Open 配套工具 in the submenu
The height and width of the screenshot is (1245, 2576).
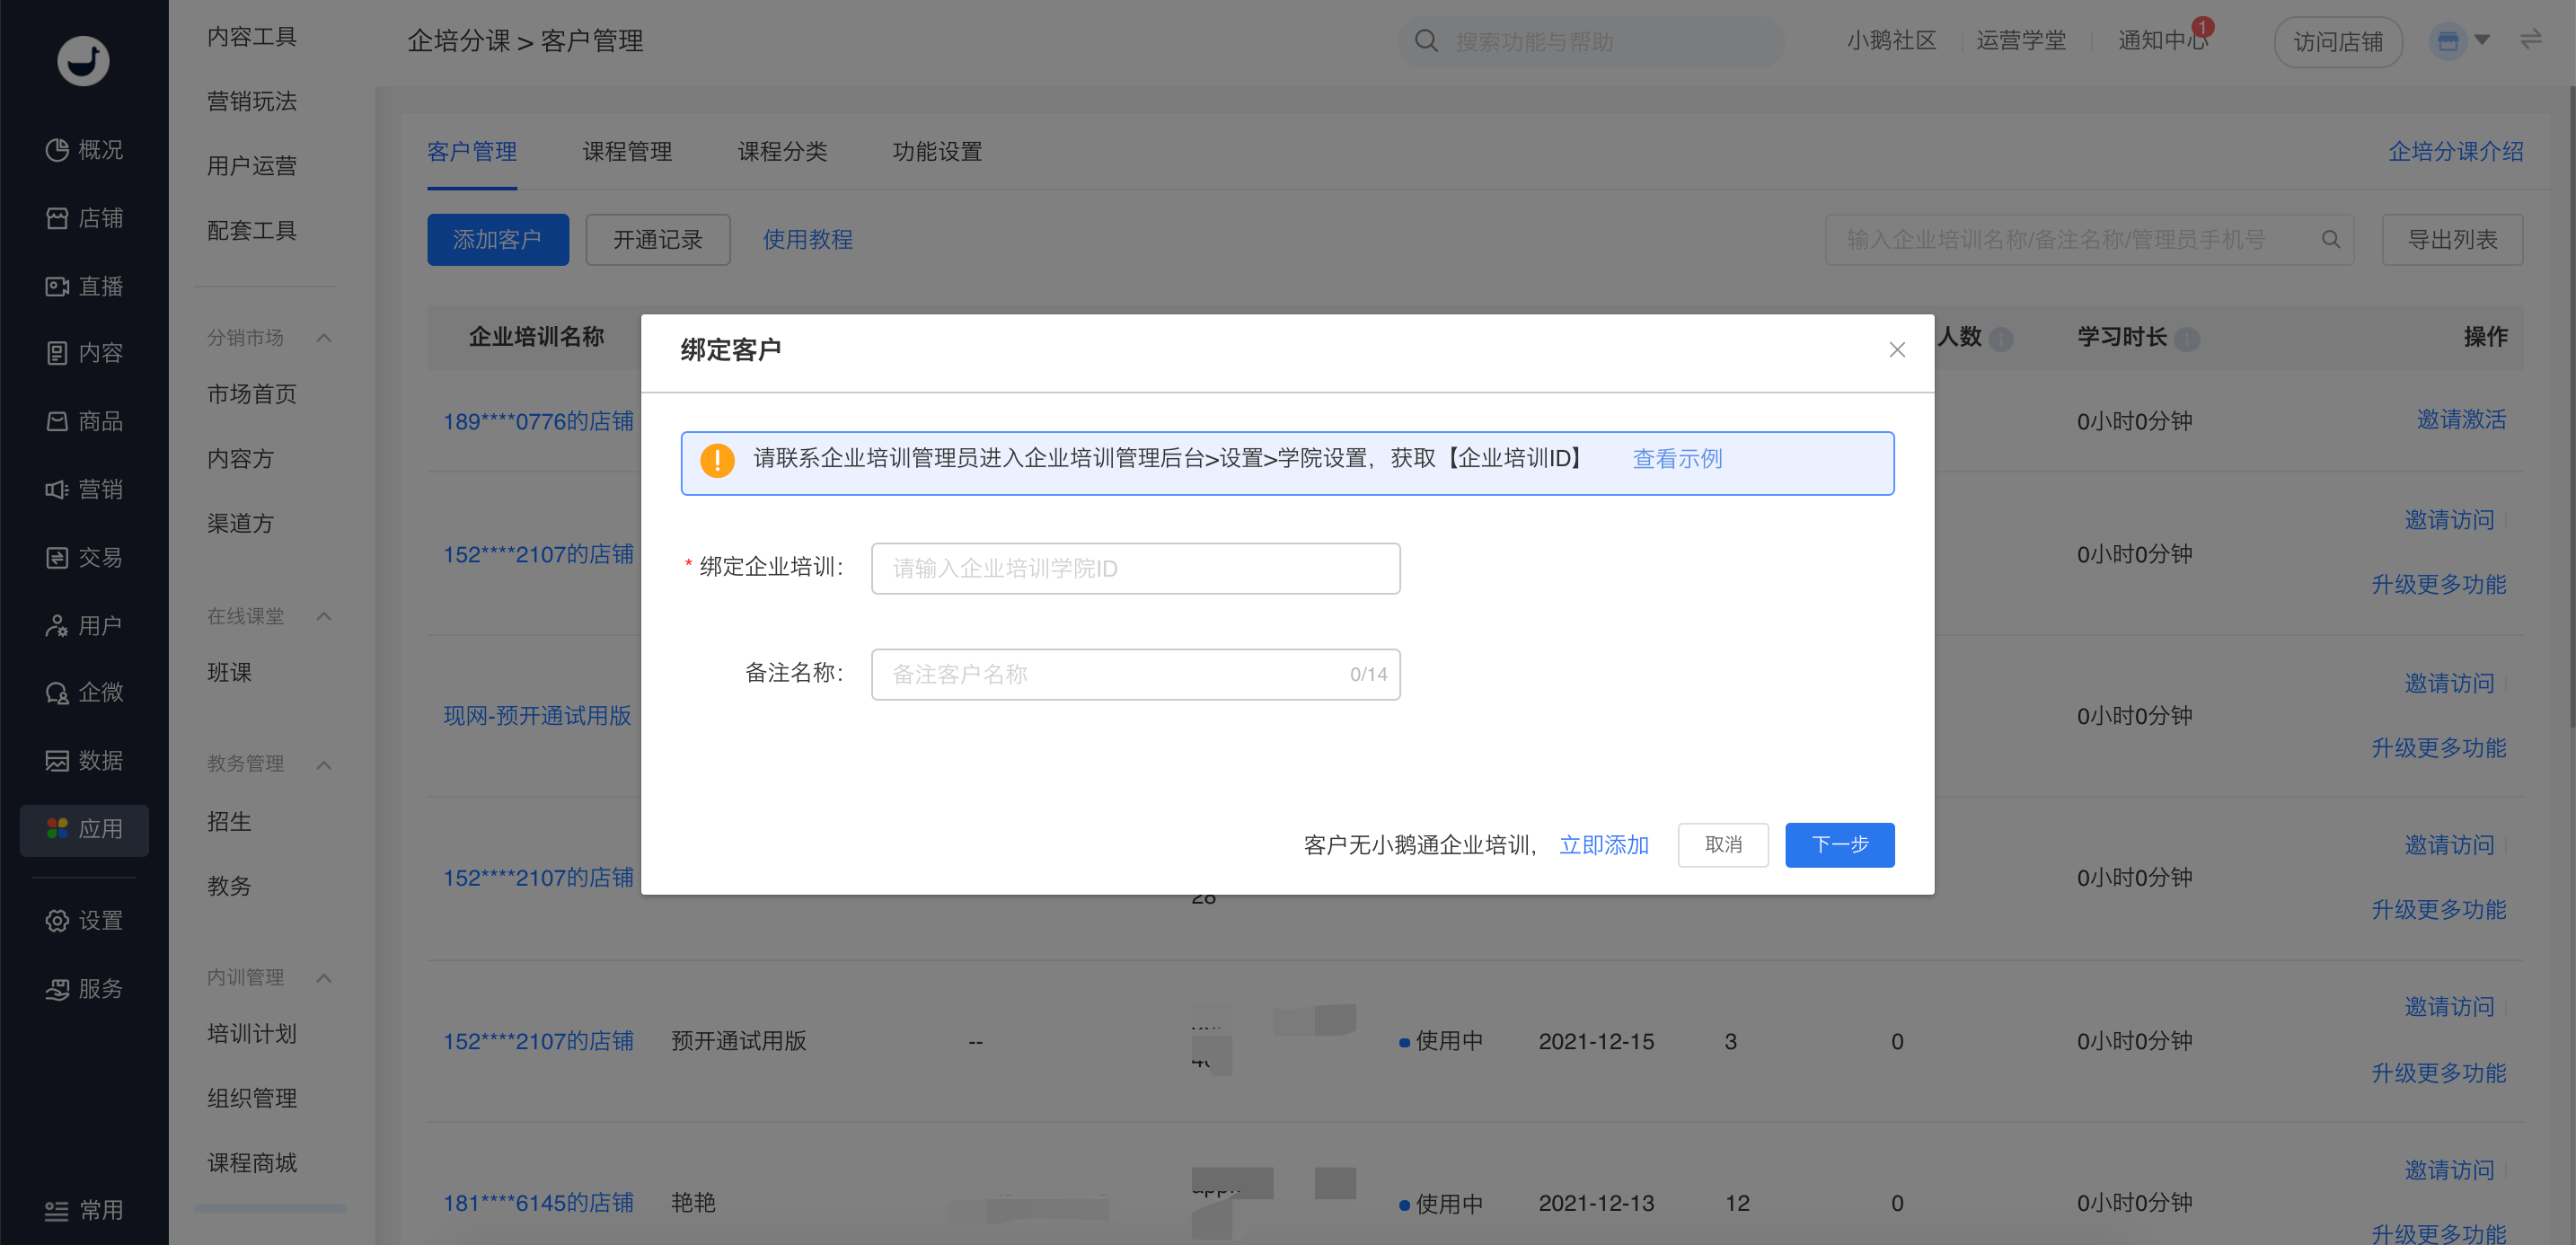point(252,231)
